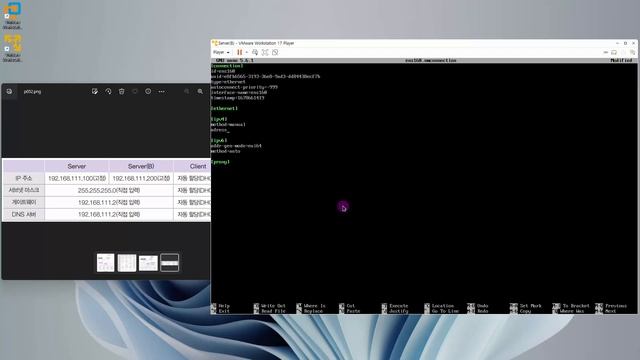Toggle Unity mode icon in VMware toolbar
The height and width of the screenshot is (360, 640).
click(275, 52)
